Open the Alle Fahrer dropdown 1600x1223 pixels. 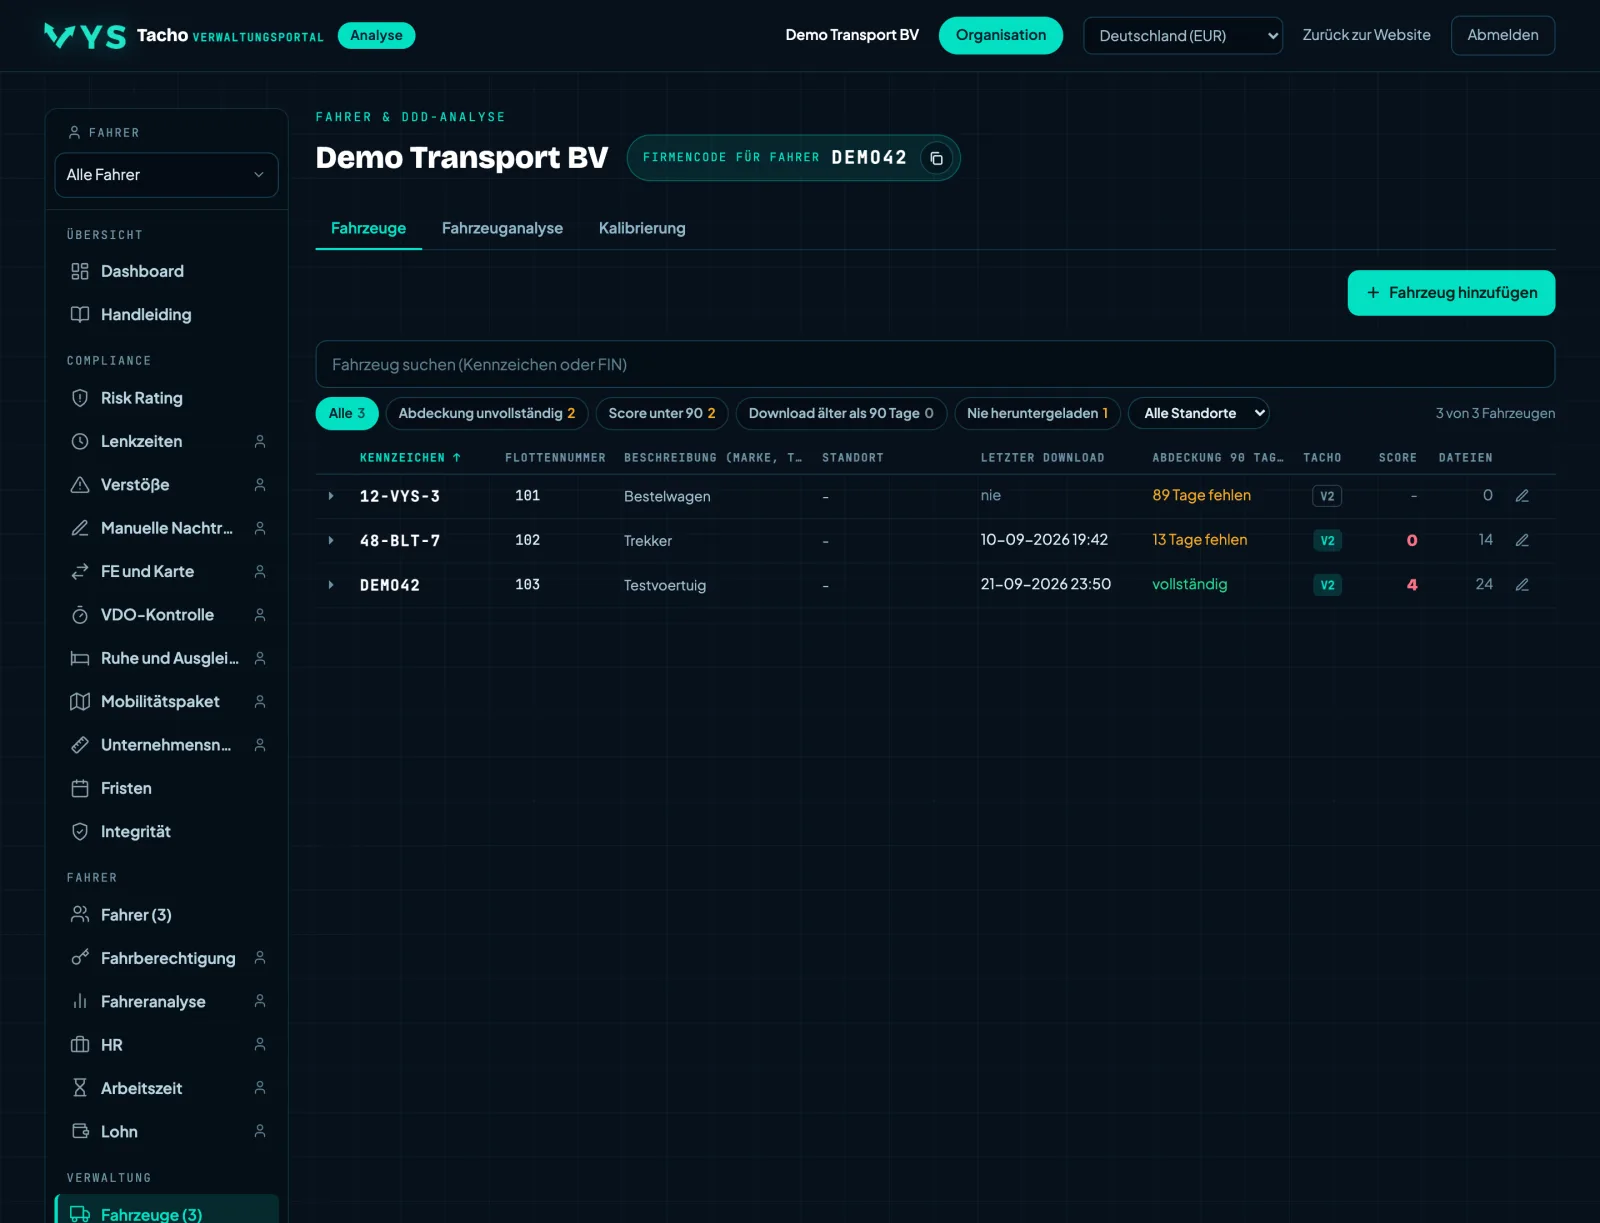[x=166, y=175]
